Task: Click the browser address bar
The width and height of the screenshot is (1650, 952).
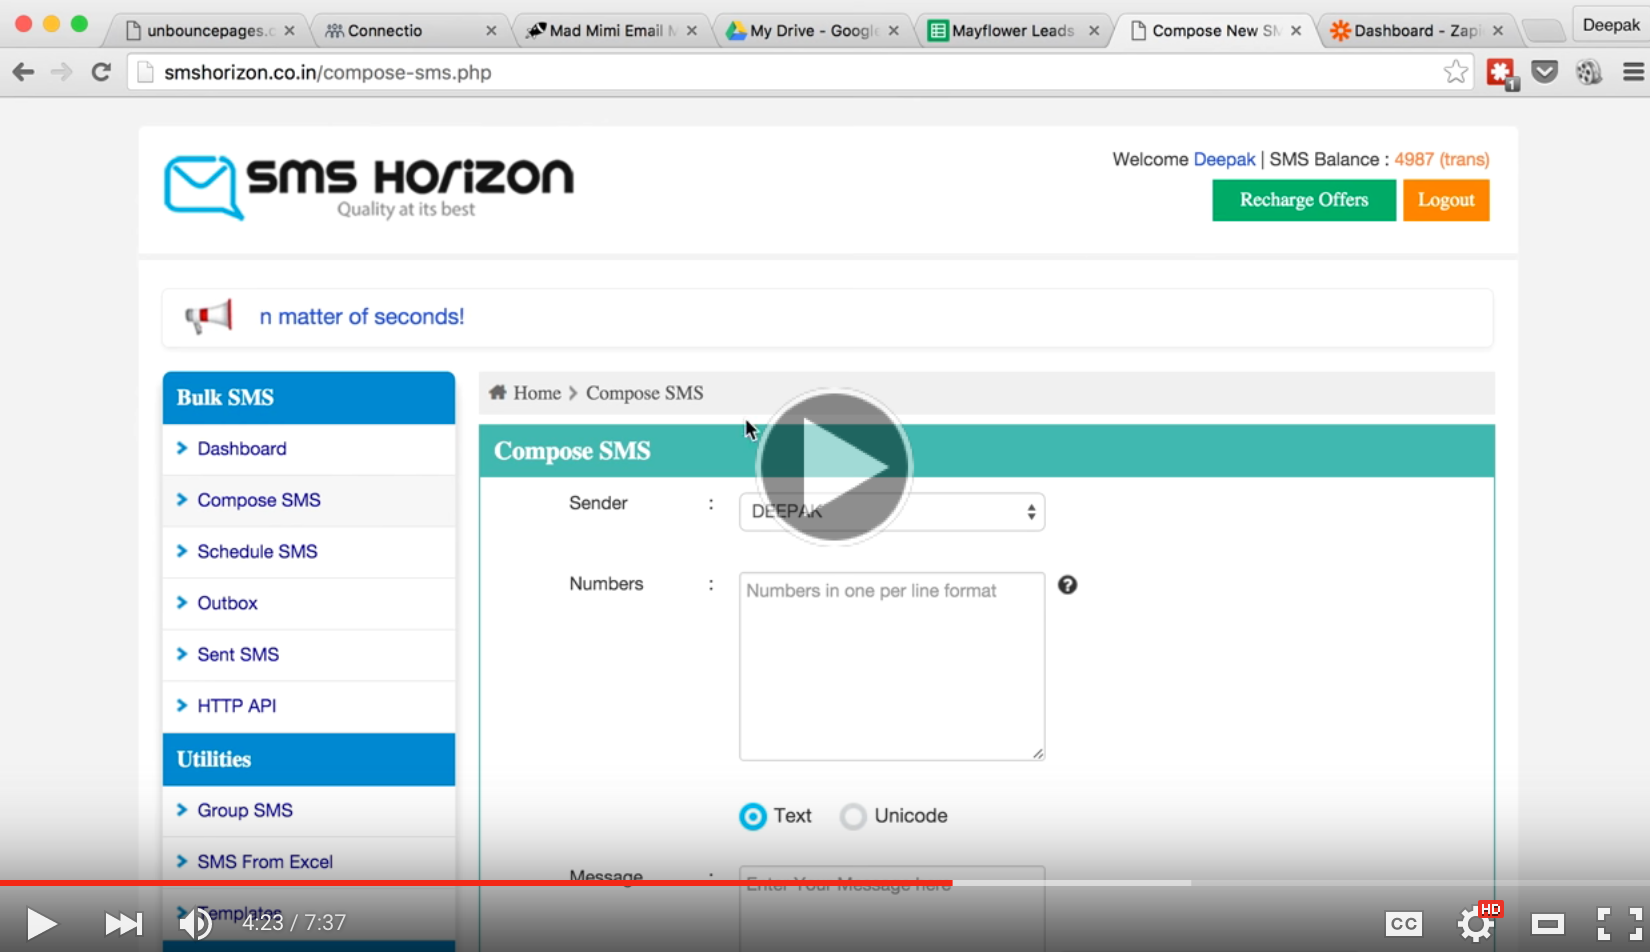Action: tap(800, 72)
